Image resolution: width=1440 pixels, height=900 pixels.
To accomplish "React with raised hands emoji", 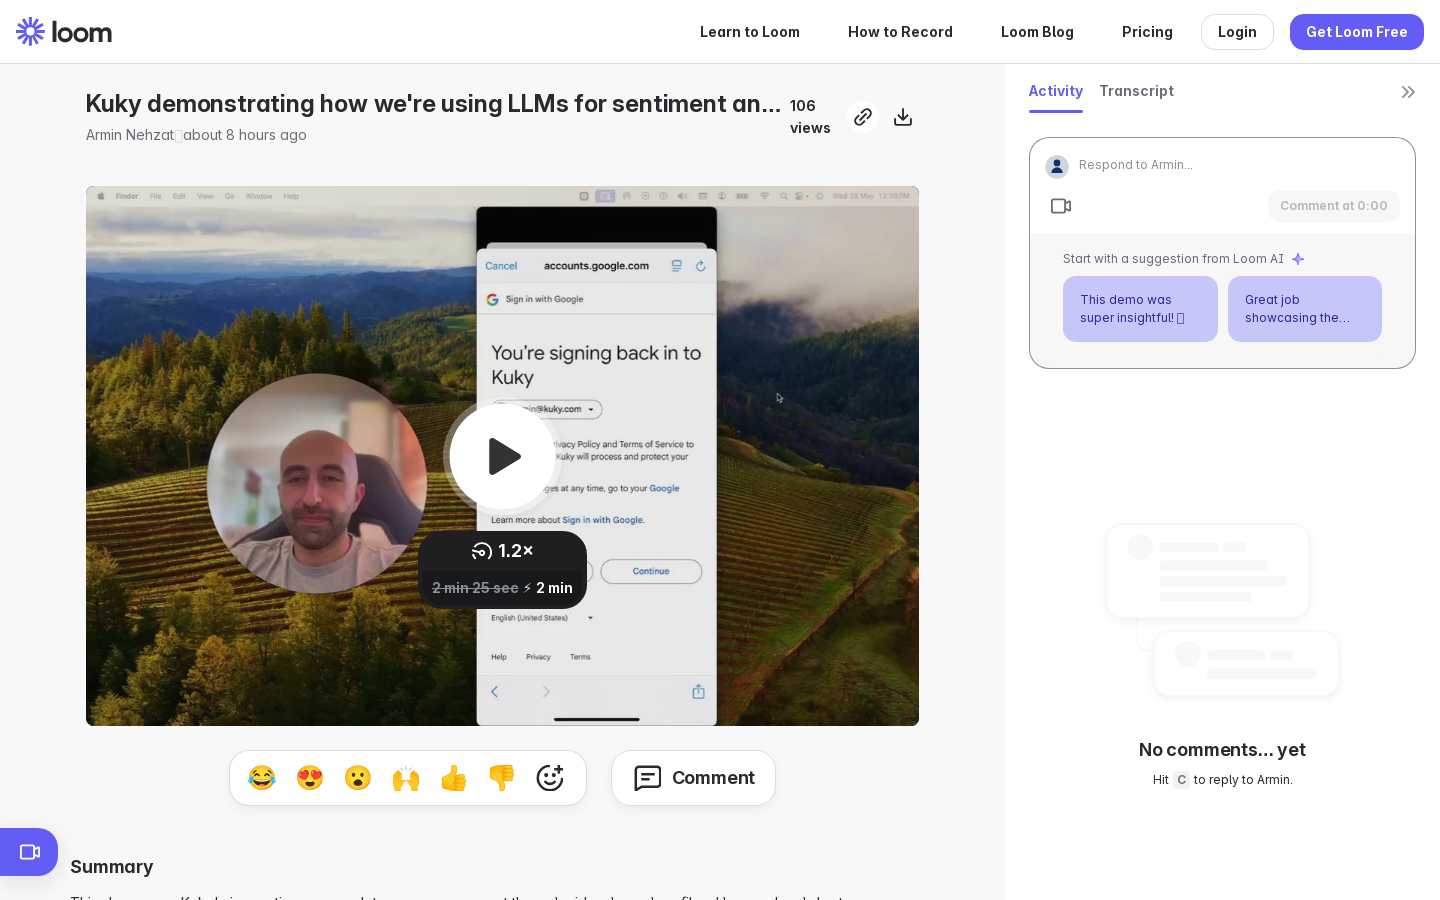I will click(406, 778).
